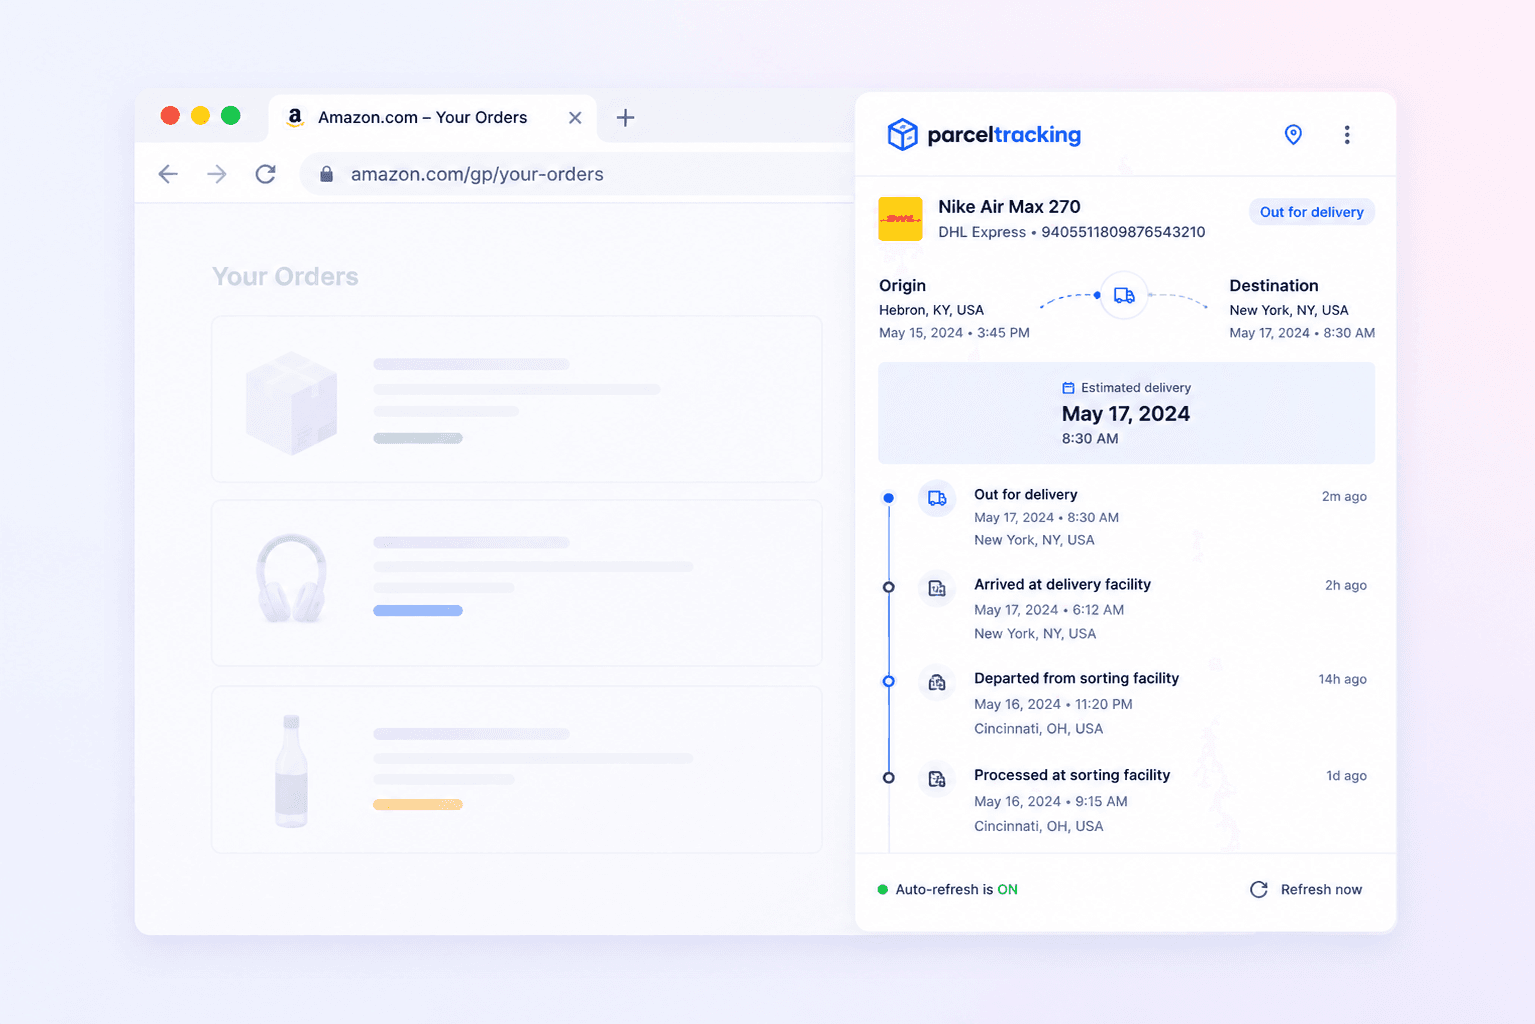1535x1024 pixels.
Task: Close the Amazon.com Your Orders tab
Action: [x=575, y=117]
